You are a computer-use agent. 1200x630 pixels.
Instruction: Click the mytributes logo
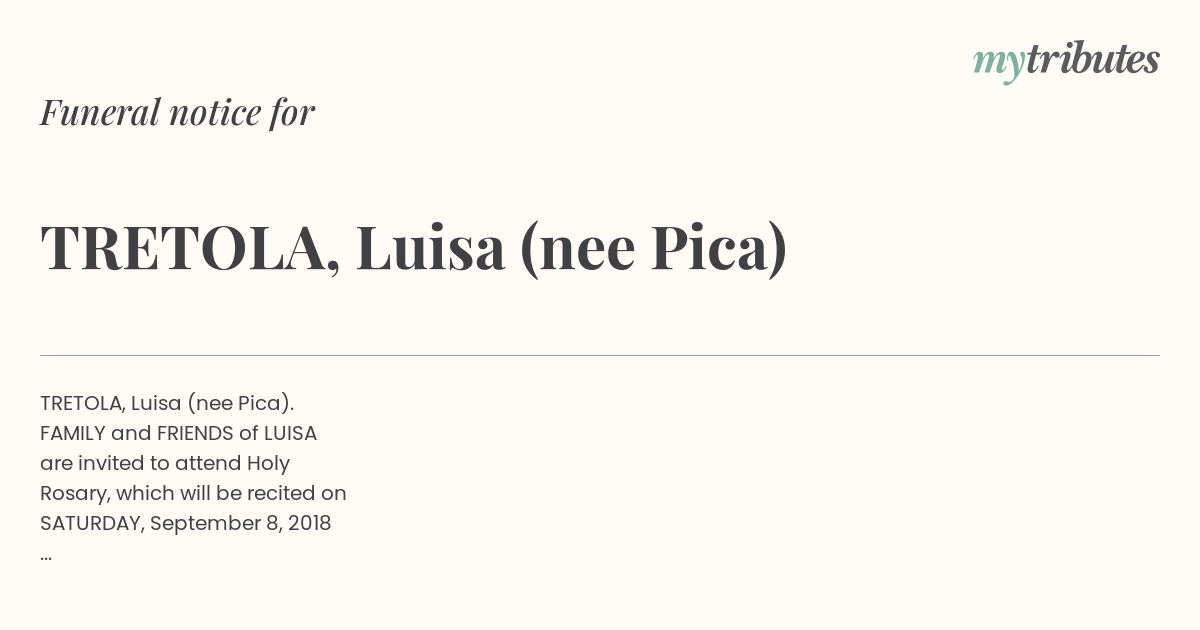1066,61
